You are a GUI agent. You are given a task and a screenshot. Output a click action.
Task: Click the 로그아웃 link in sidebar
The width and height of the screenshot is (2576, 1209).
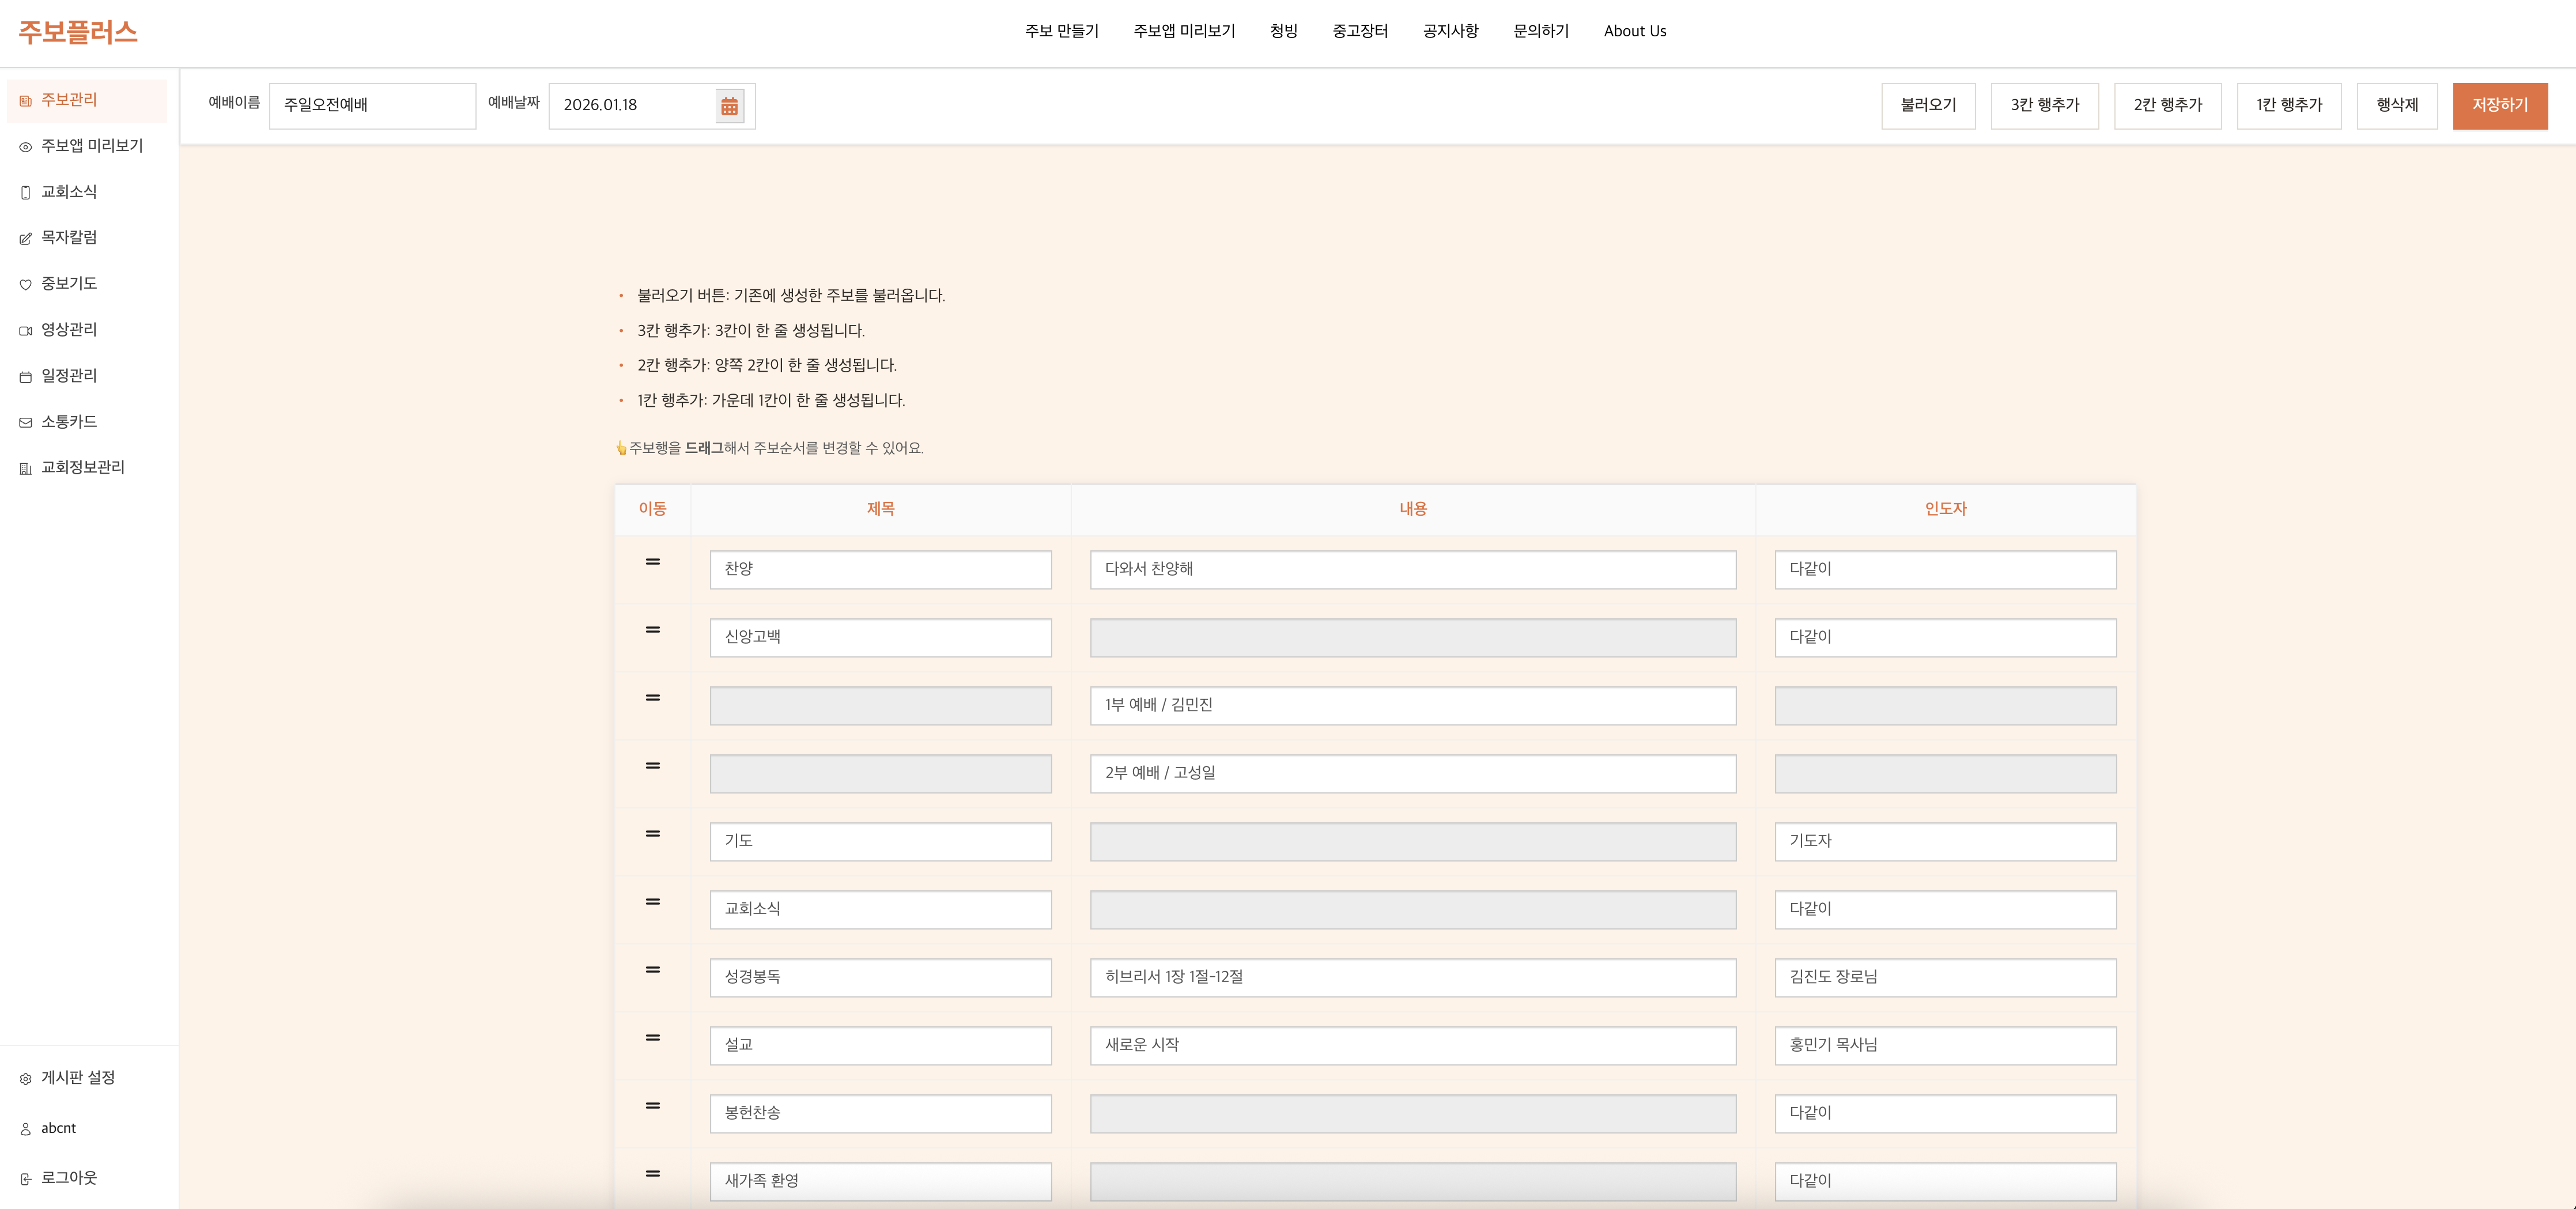coord(69,1178)
